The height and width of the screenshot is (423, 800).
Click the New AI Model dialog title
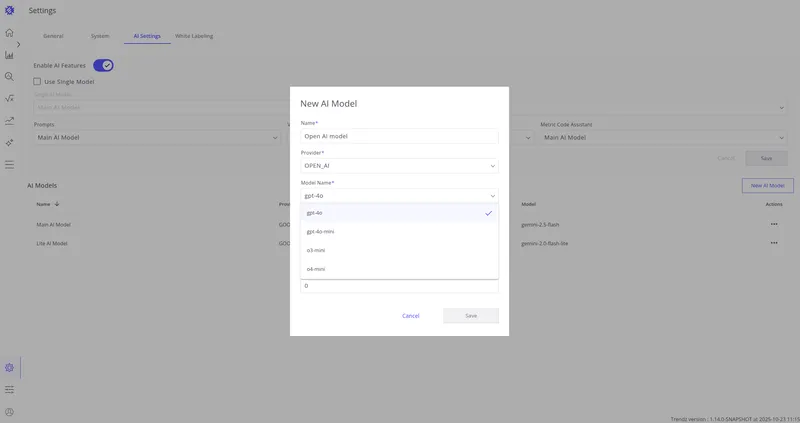tap(329, 104)
